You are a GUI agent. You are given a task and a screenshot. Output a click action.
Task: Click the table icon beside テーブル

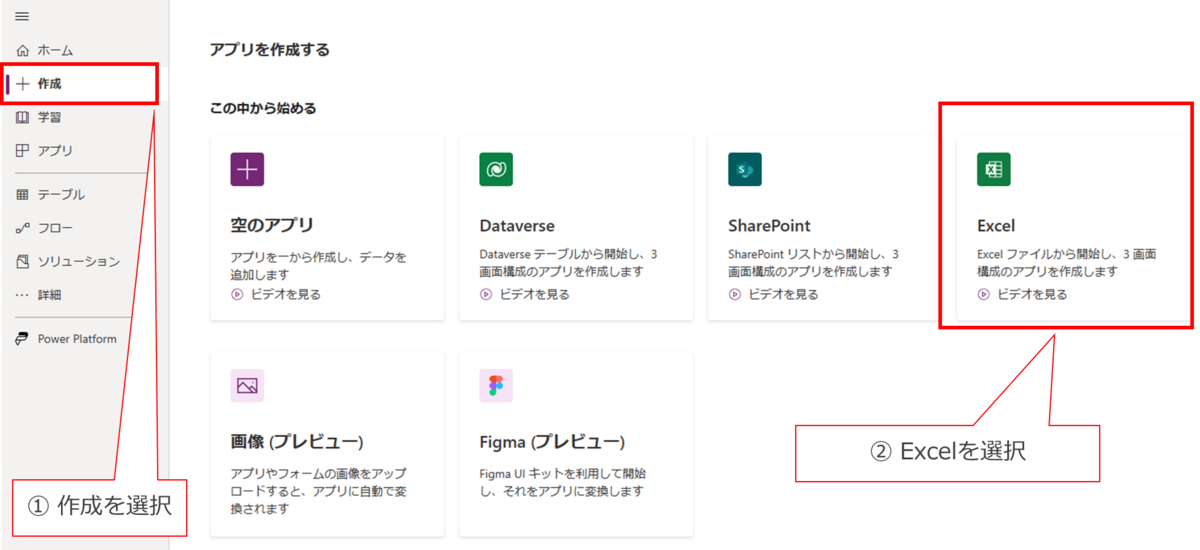(x=23, y=195)
